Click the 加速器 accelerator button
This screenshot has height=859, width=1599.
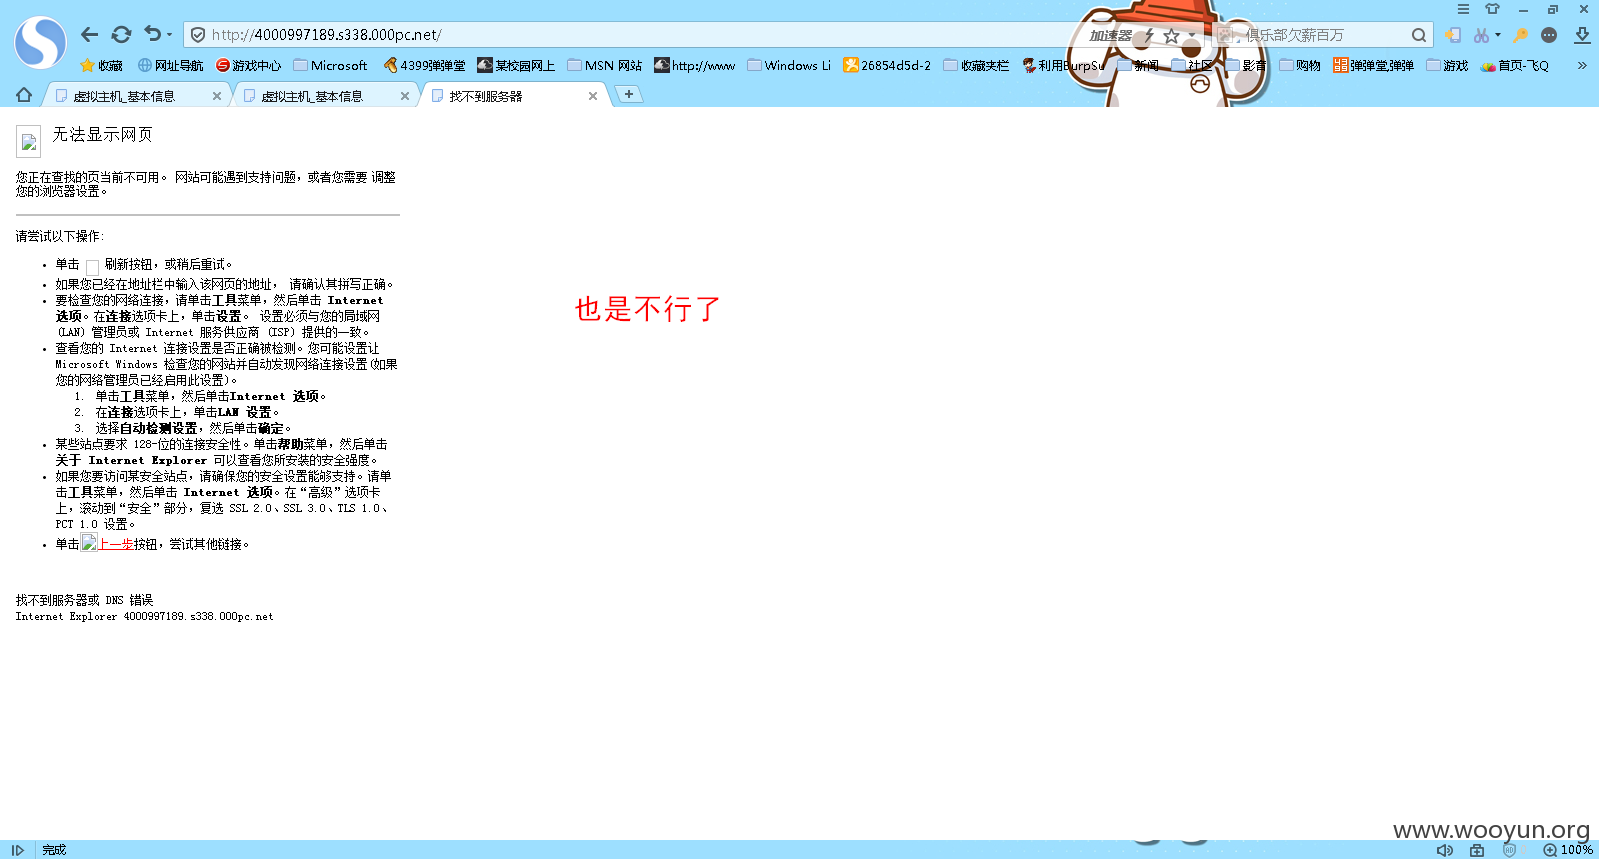(1110, 35)
